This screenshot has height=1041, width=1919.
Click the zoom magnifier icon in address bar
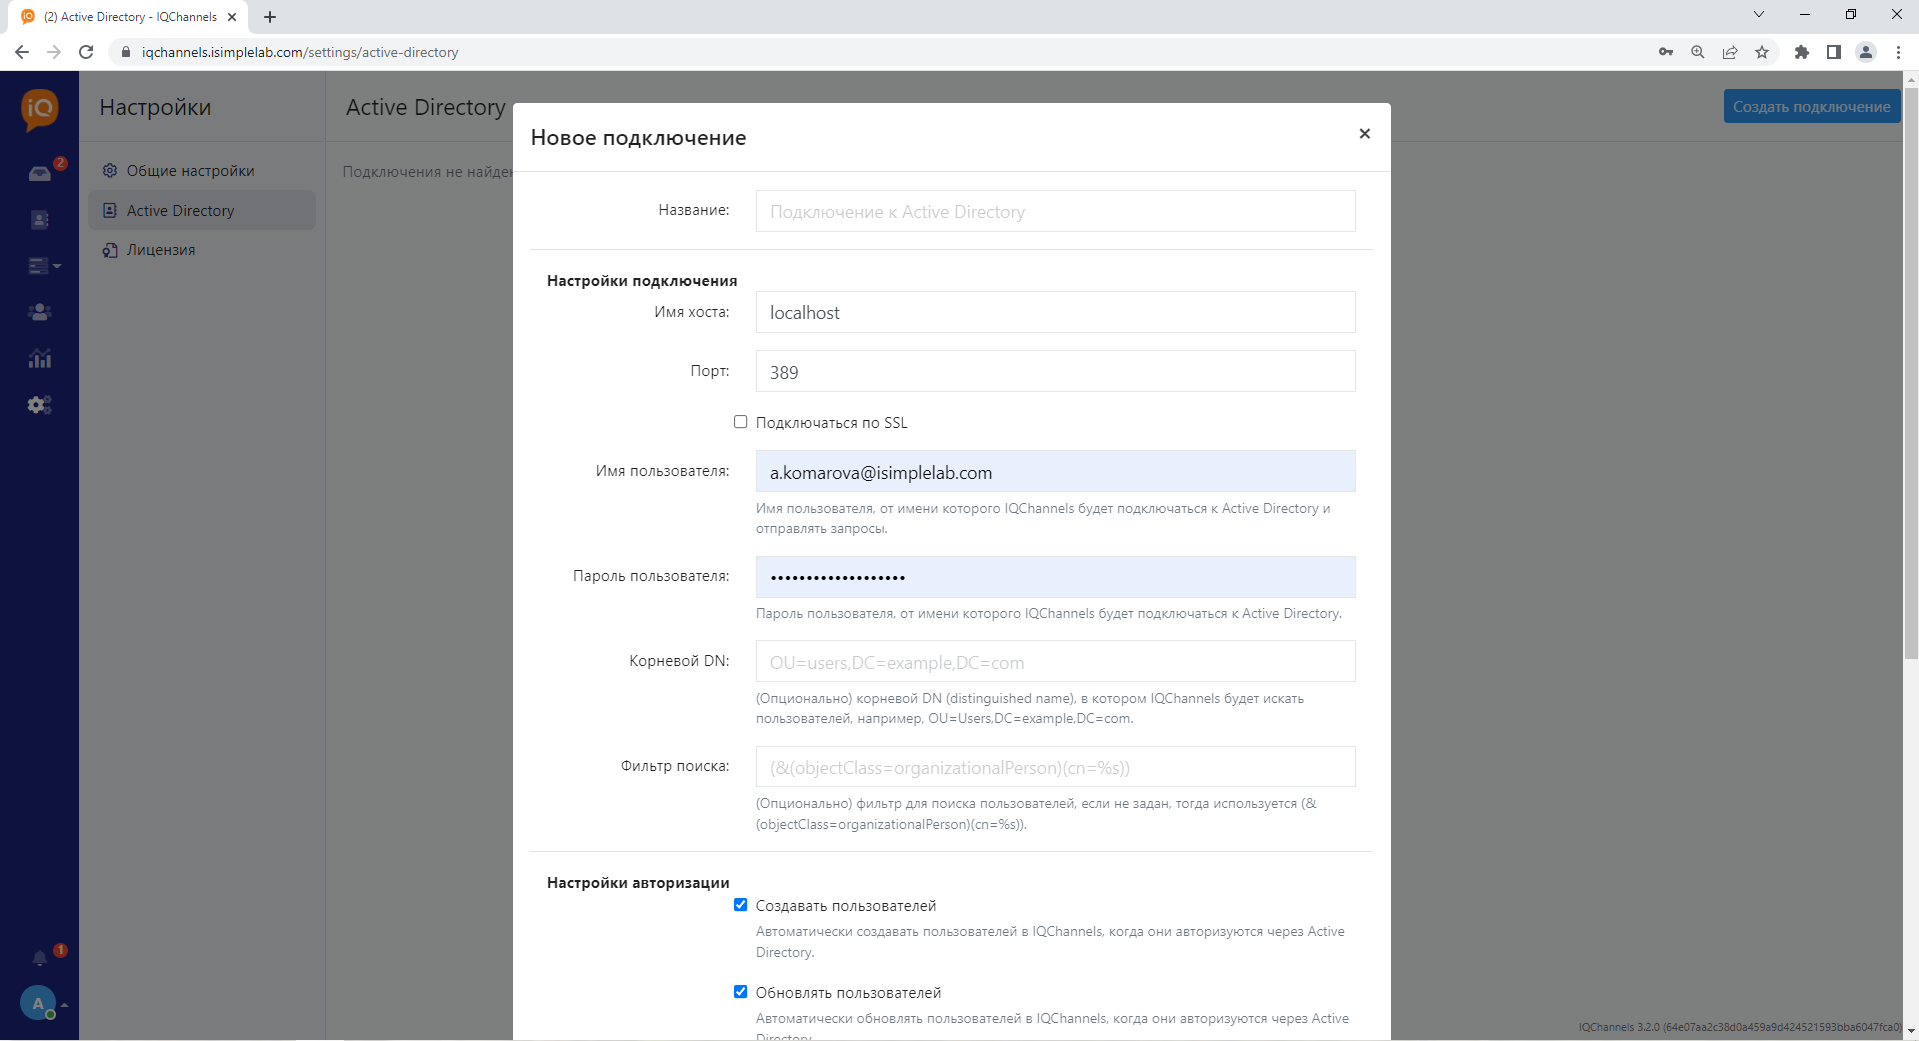[x=1698, y=52]
